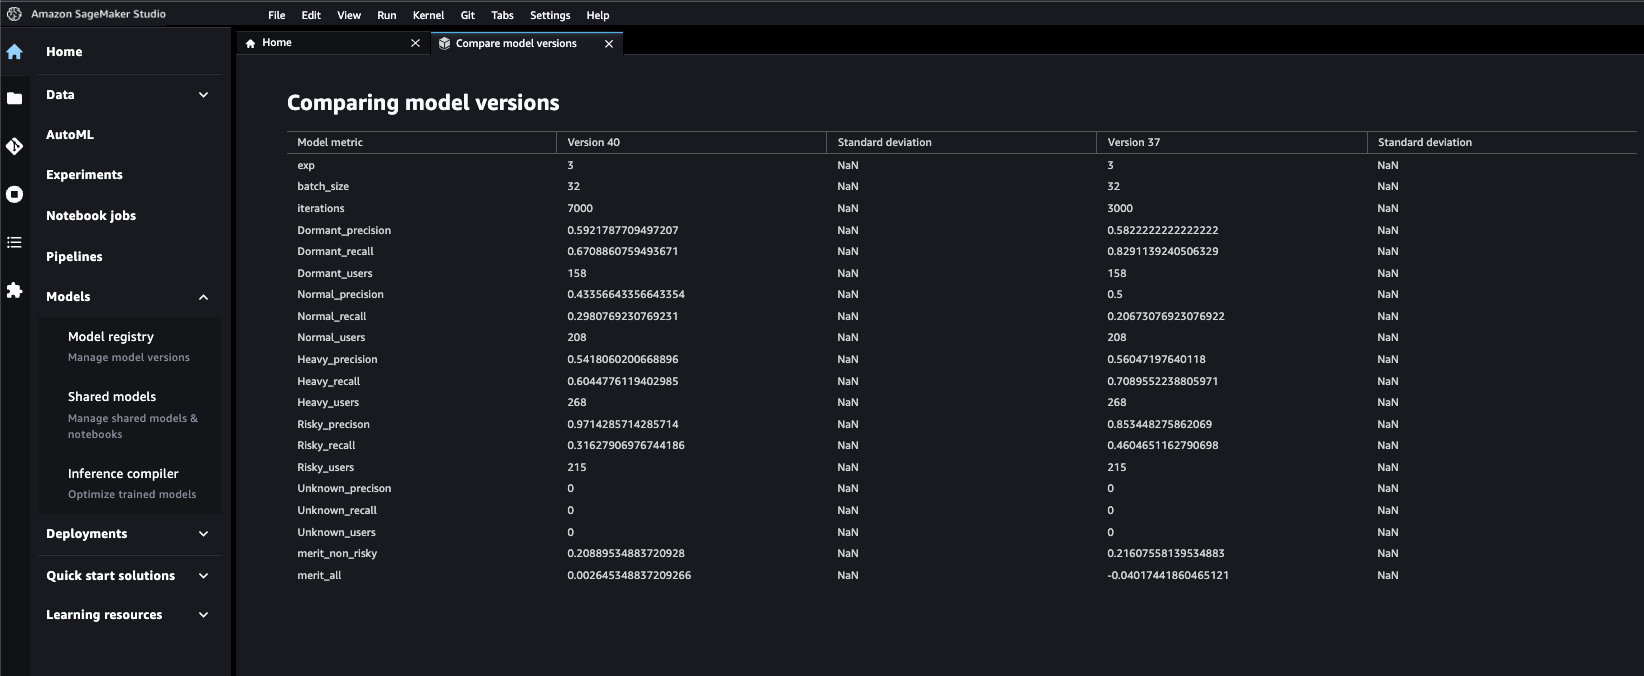Open the Tabs menu
The height and width of the screenshot is (676, 1644).
tap(502, 15)
